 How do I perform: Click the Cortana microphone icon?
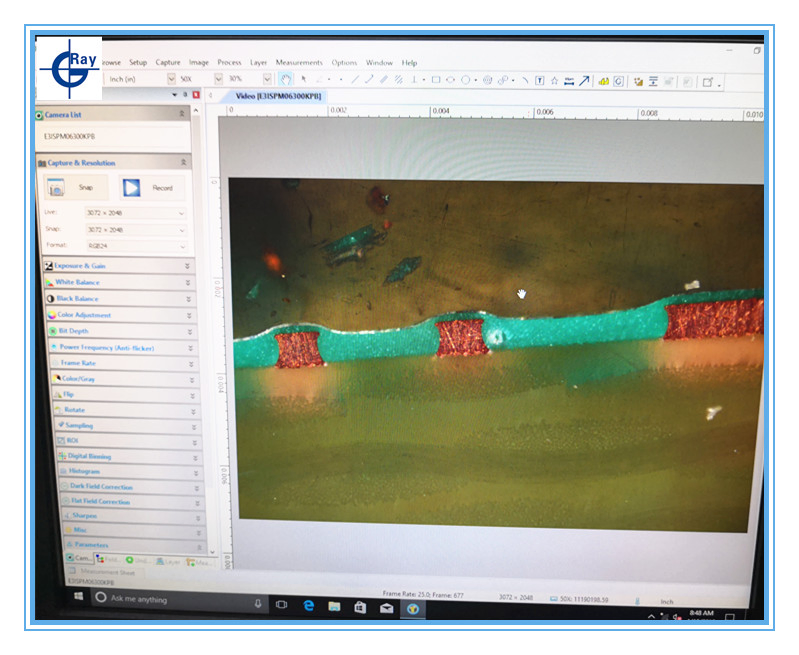pyautogui.click(x=258, y=604)
